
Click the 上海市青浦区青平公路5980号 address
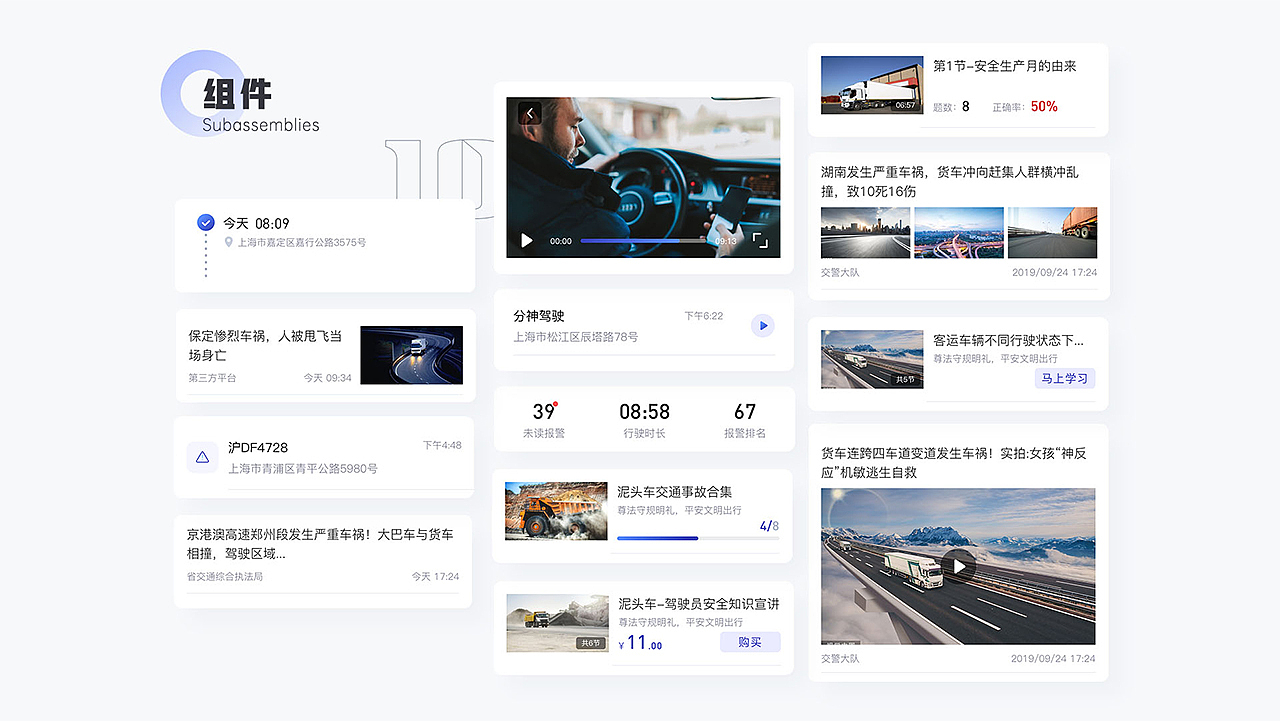pos(303,468)
